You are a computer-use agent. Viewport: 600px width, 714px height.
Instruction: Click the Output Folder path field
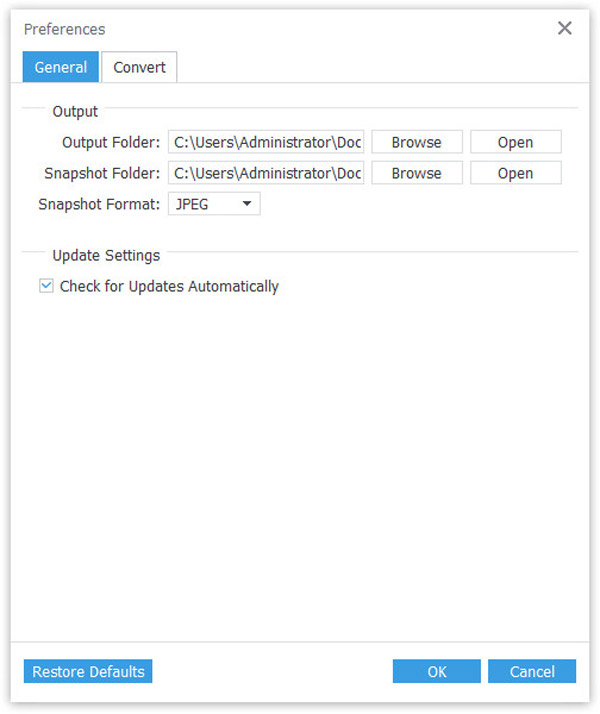coord(266,142)
